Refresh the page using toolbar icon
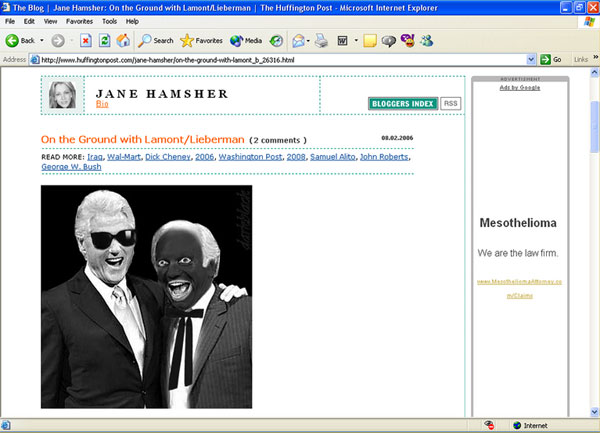600x433 pixels. [x=103, y=41]
